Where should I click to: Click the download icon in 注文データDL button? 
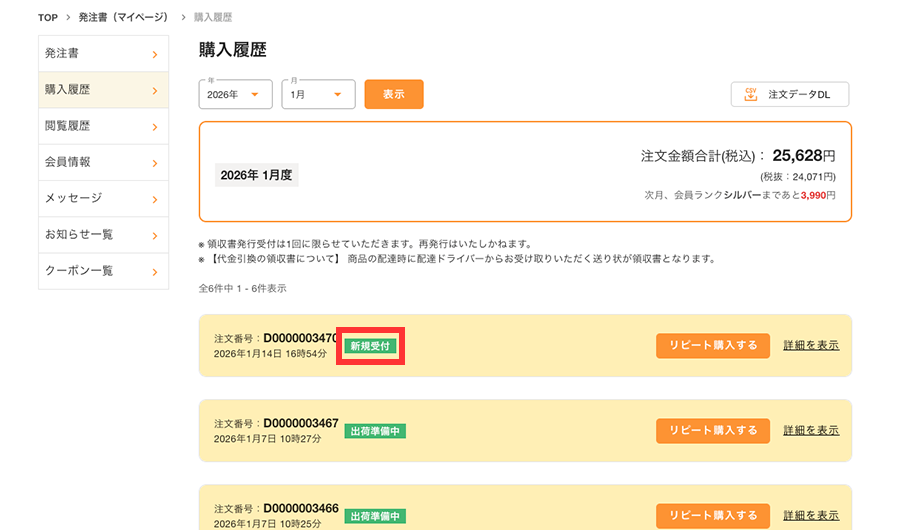click(750, 94)
